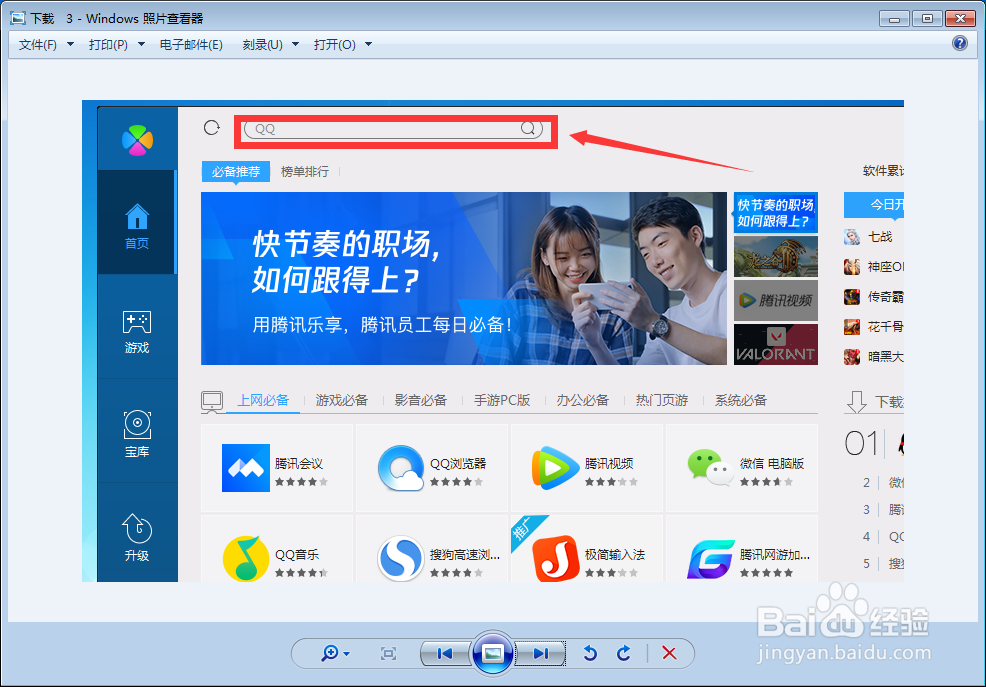Click the colorful software manager logo
This screenshot has height=687, width=986.
click(x=138, y=140)
